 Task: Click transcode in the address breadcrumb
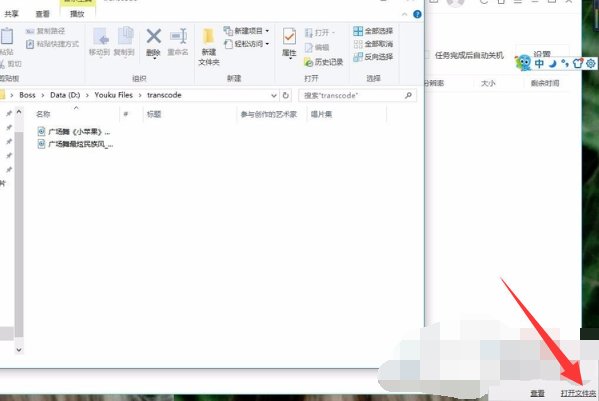tap(164, 95)
